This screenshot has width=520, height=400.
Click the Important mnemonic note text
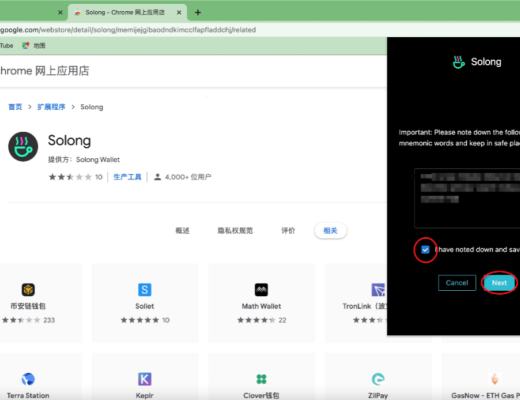coord(459,138)
